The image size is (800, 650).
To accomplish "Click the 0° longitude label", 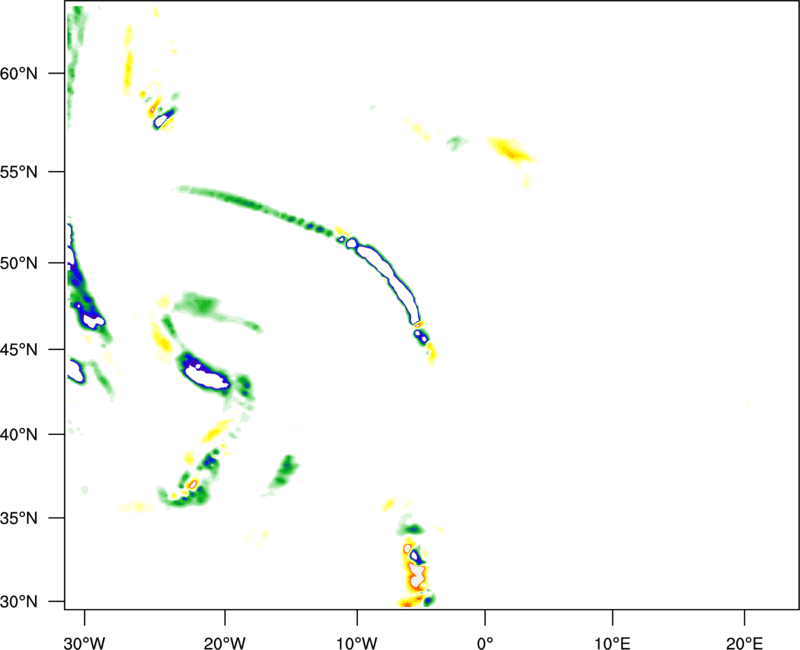I will coord(485,643).
